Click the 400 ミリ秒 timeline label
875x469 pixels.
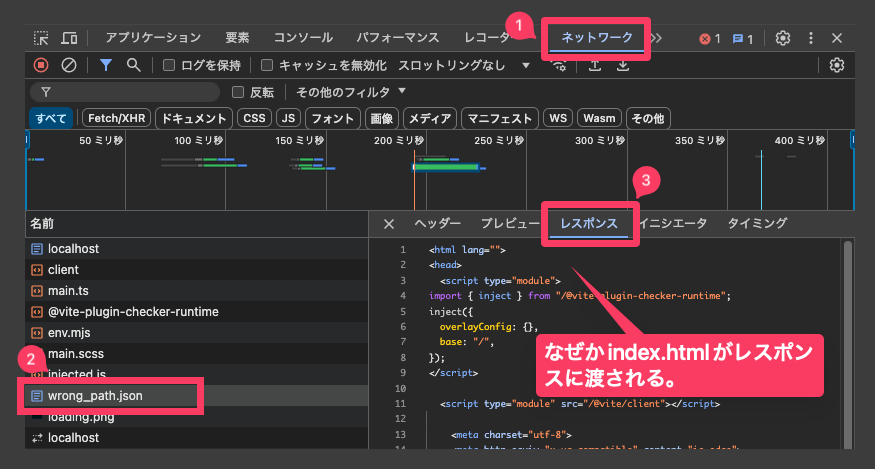coord(799,141)
